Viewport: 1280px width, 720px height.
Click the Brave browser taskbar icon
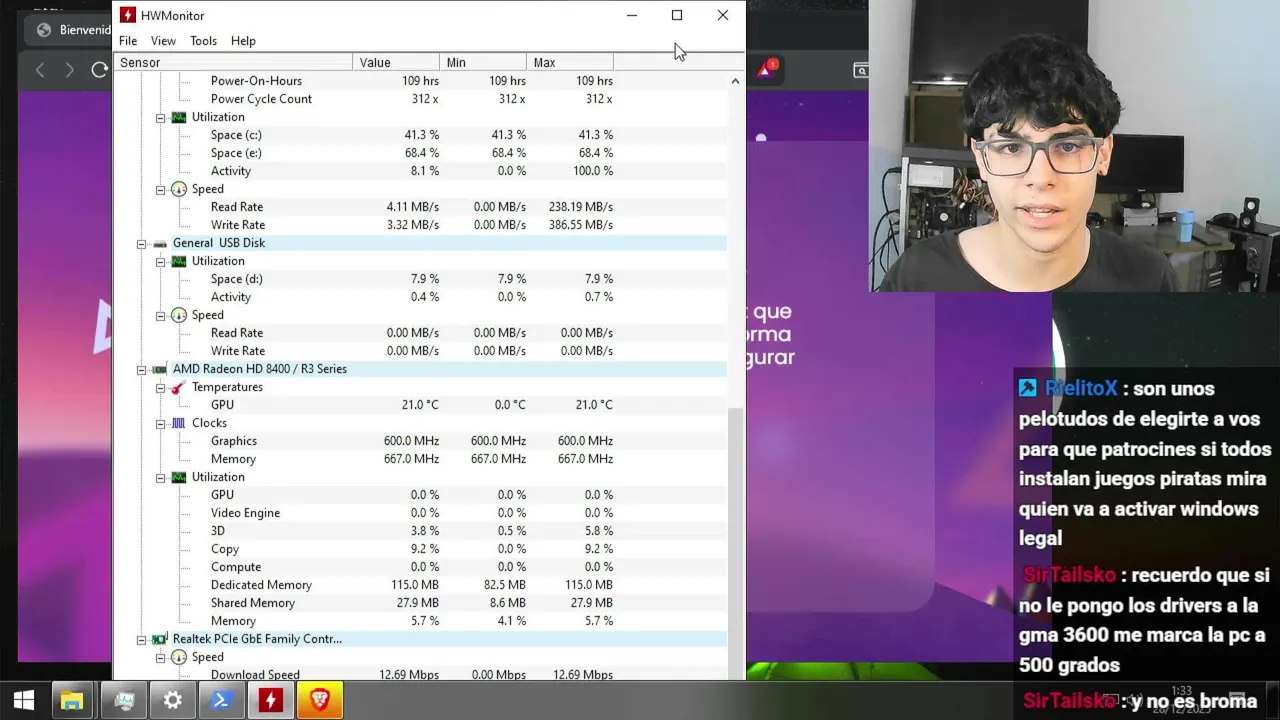(320, 700)
